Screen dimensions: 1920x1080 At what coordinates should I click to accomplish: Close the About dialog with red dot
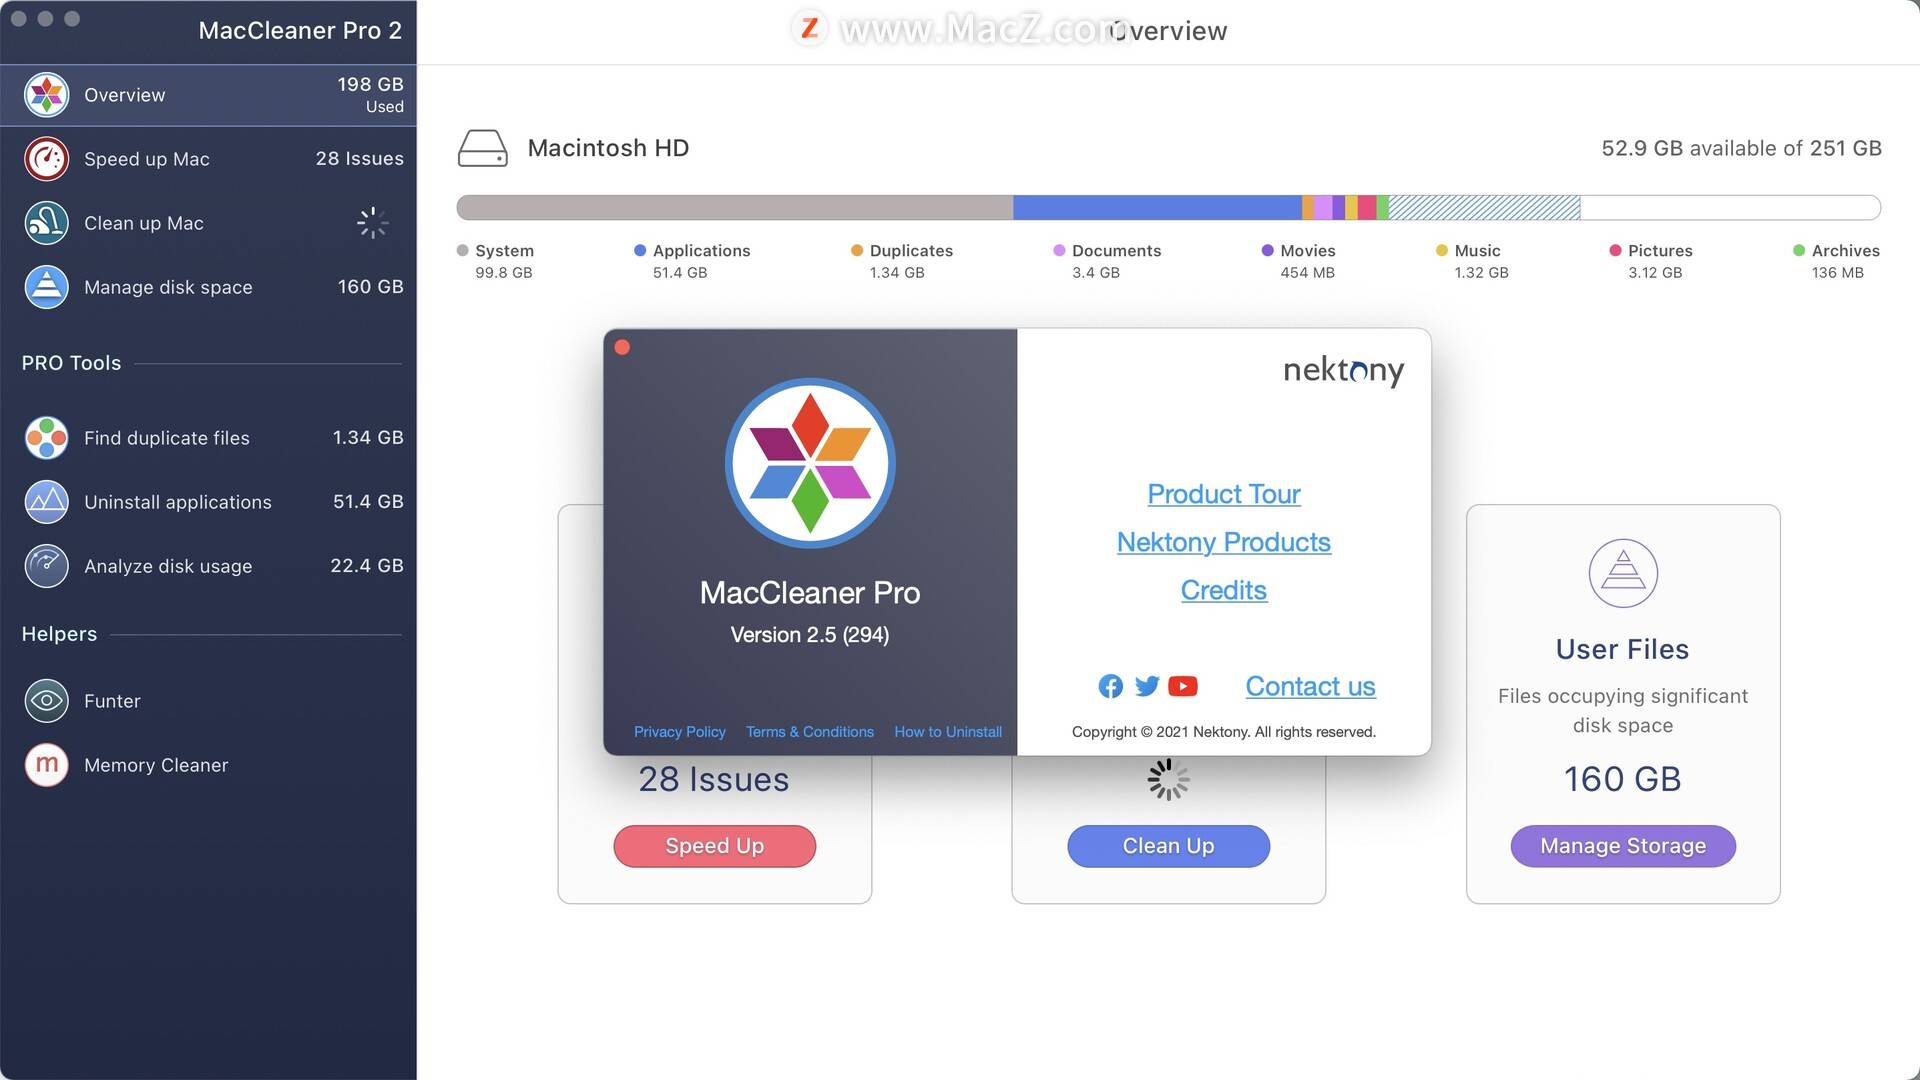click(622, 347)
